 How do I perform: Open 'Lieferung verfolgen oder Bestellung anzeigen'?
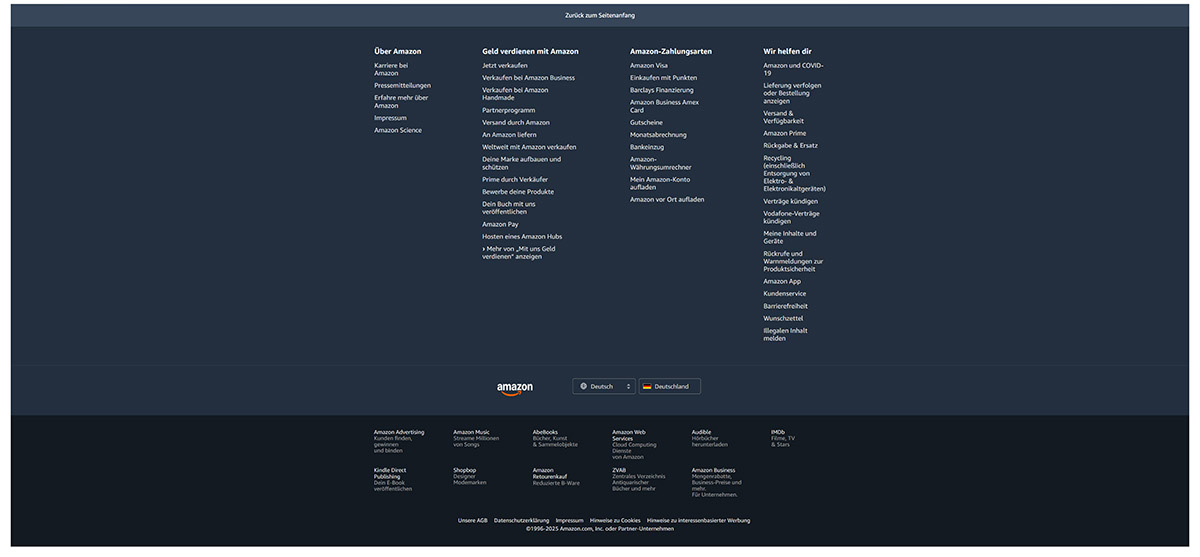pos(793,93)
